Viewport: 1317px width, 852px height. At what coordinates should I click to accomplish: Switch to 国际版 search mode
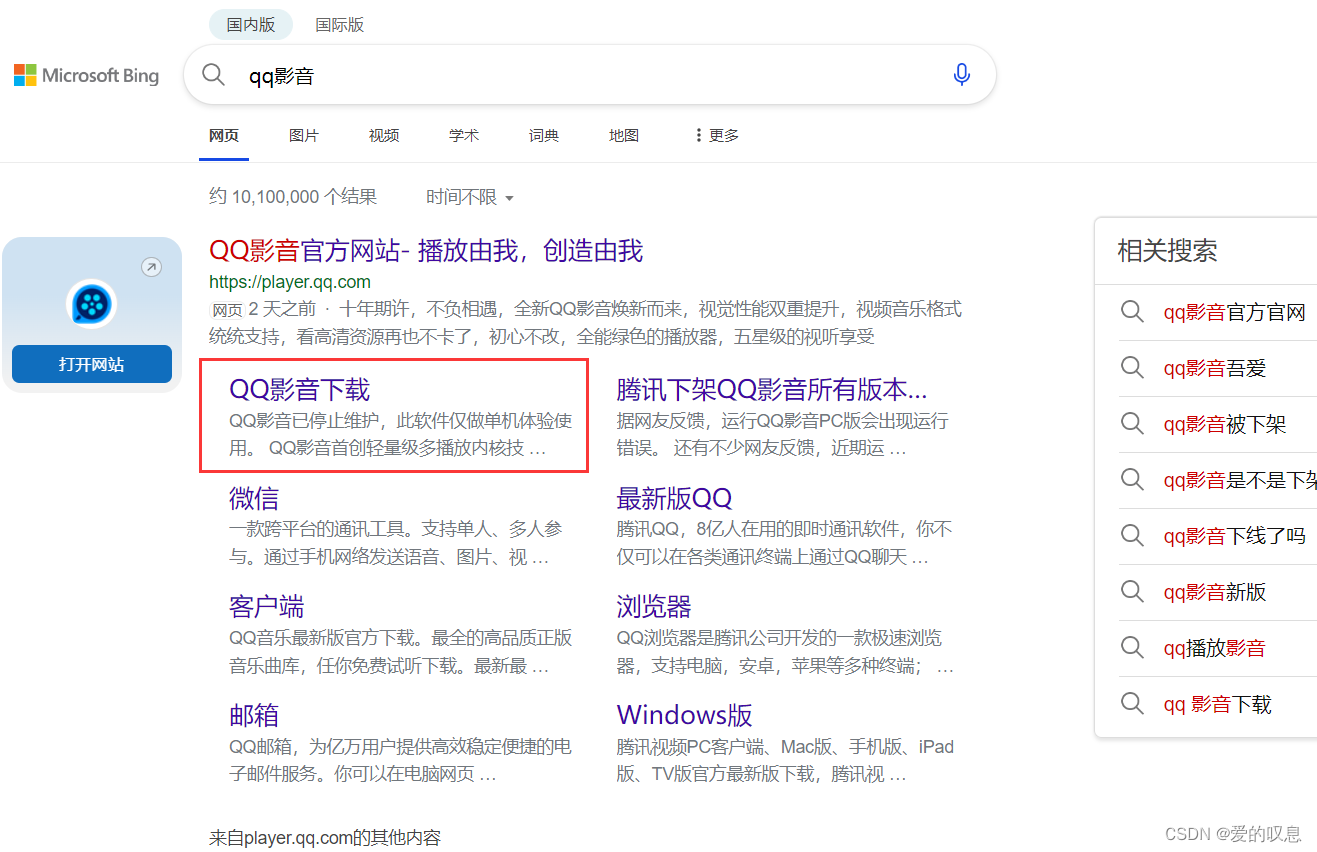[x=340, y=25]
